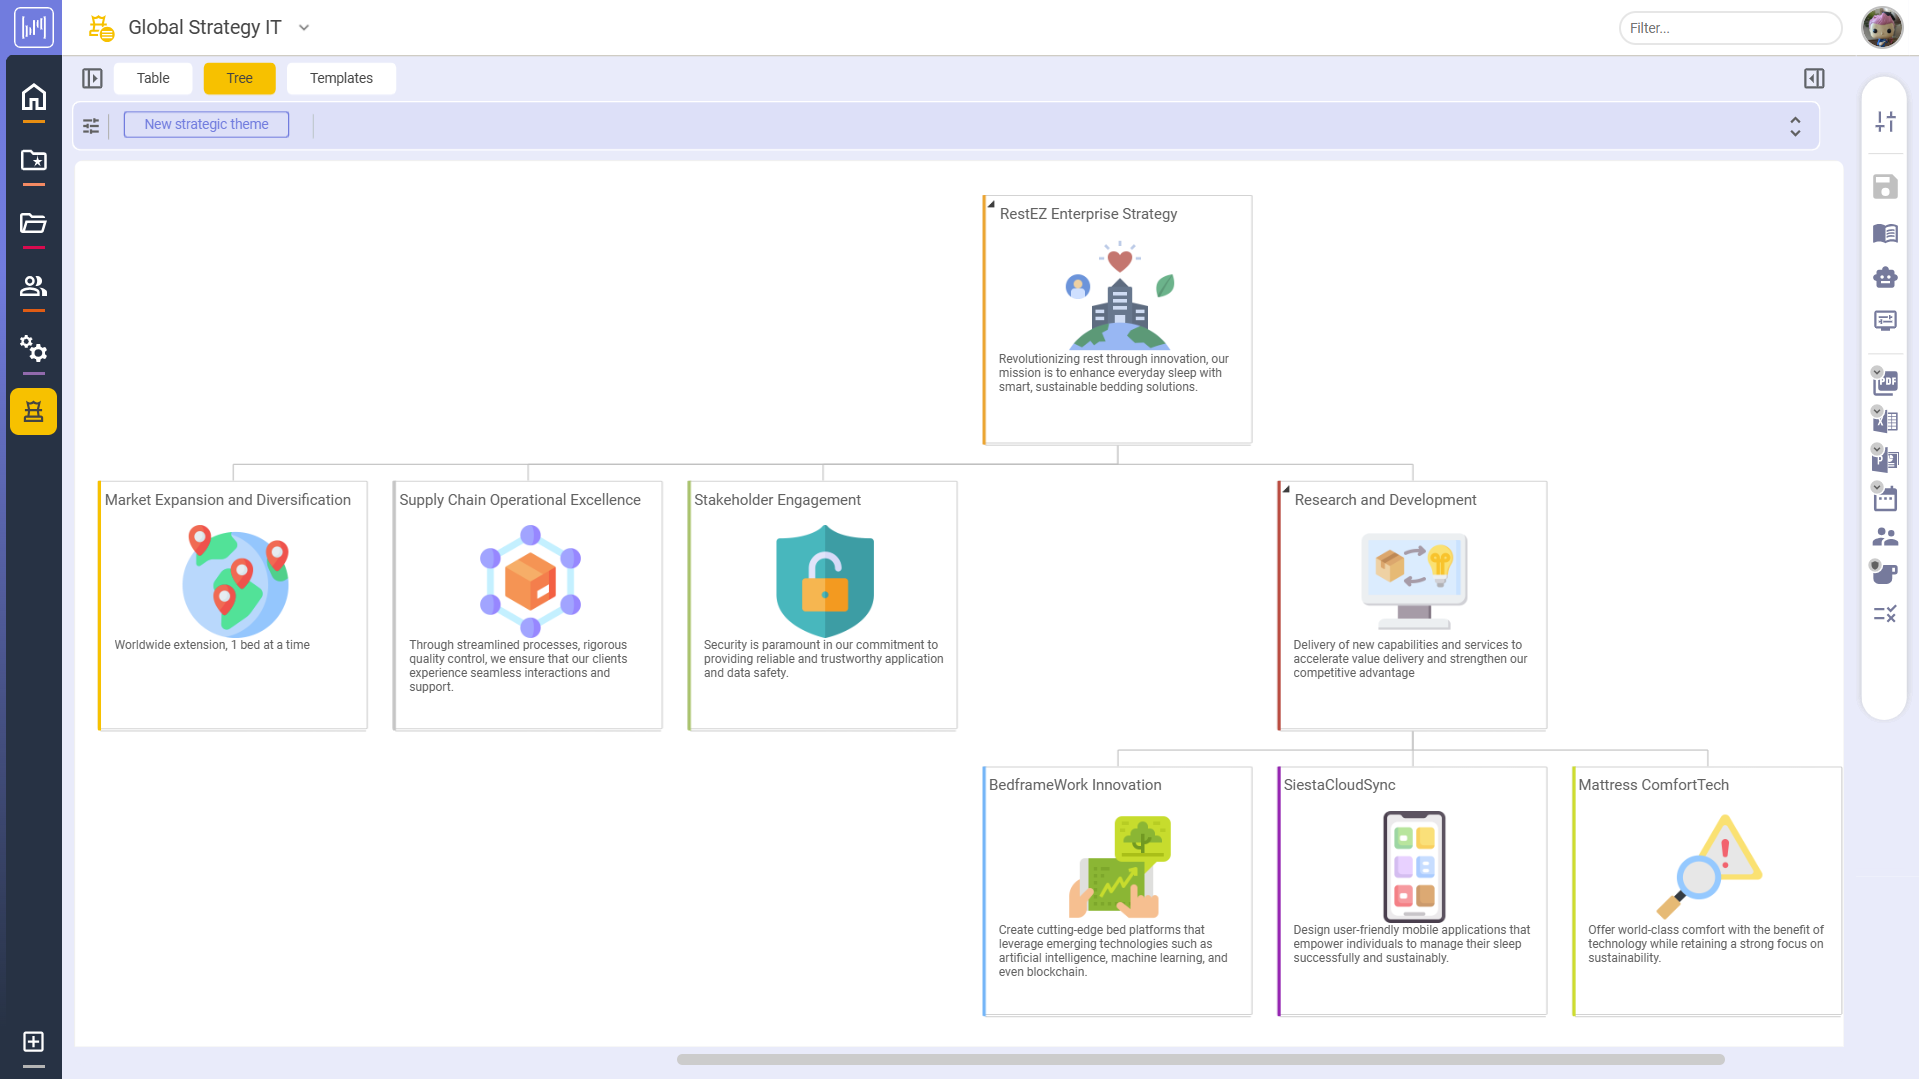The image size is (1919, 1079).
Task: Export the tree as PDF
Action: tap(1886, 382)
